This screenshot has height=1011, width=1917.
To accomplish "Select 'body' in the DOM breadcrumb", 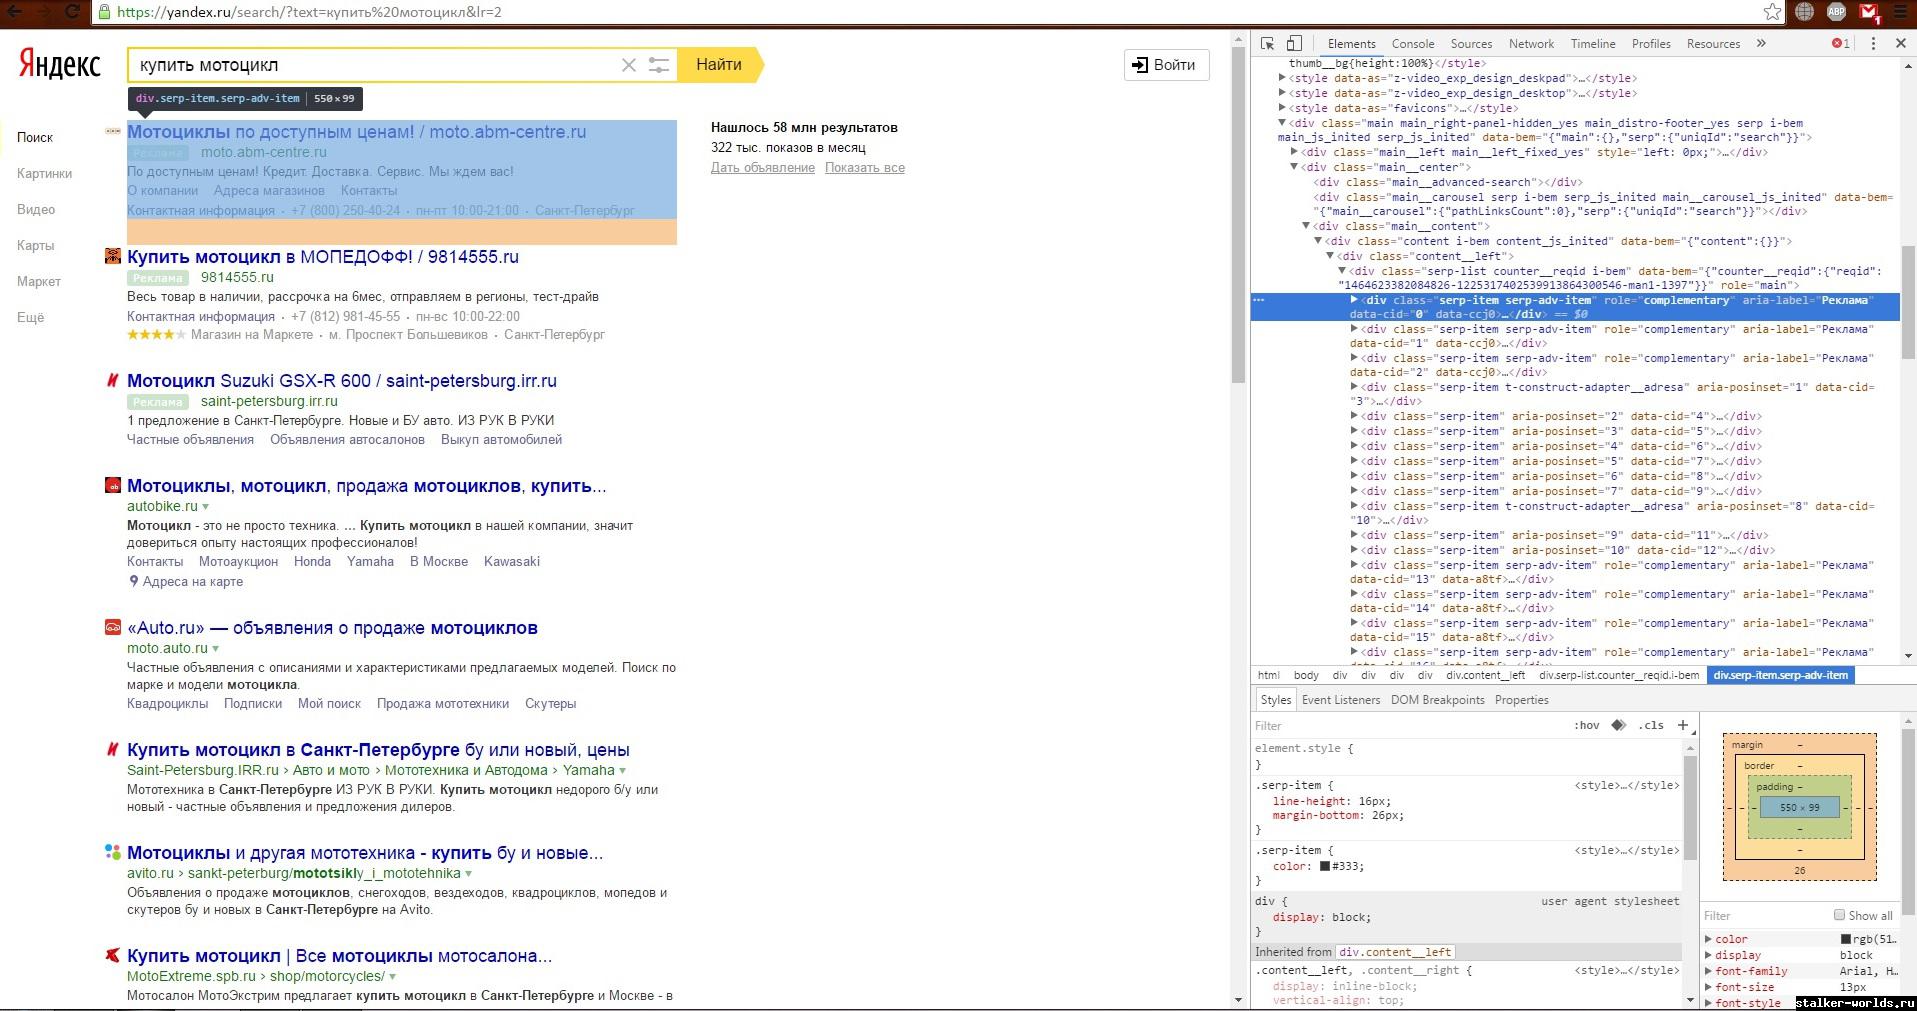I will [1306, 675].
